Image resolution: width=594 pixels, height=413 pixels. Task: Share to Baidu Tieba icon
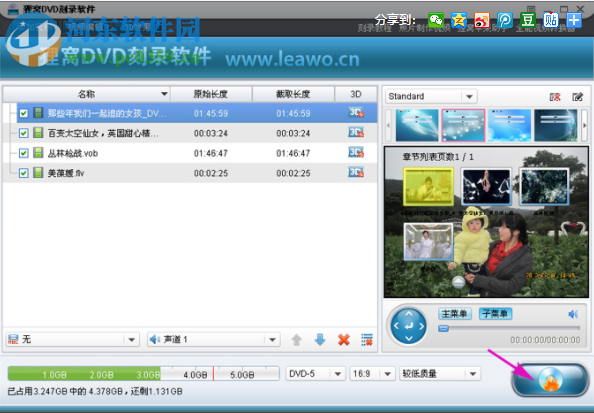551,20
